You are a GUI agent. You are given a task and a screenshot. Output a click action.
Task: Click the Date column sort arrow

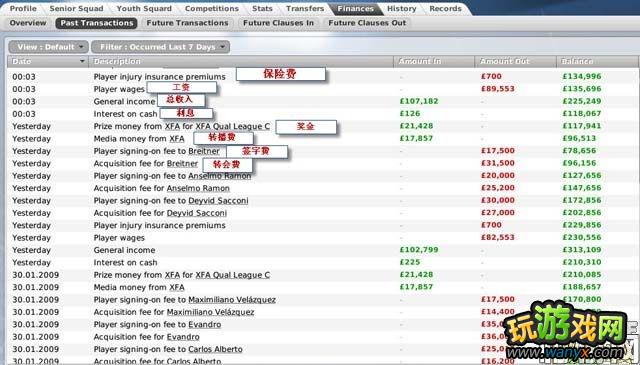pos(82,61)
